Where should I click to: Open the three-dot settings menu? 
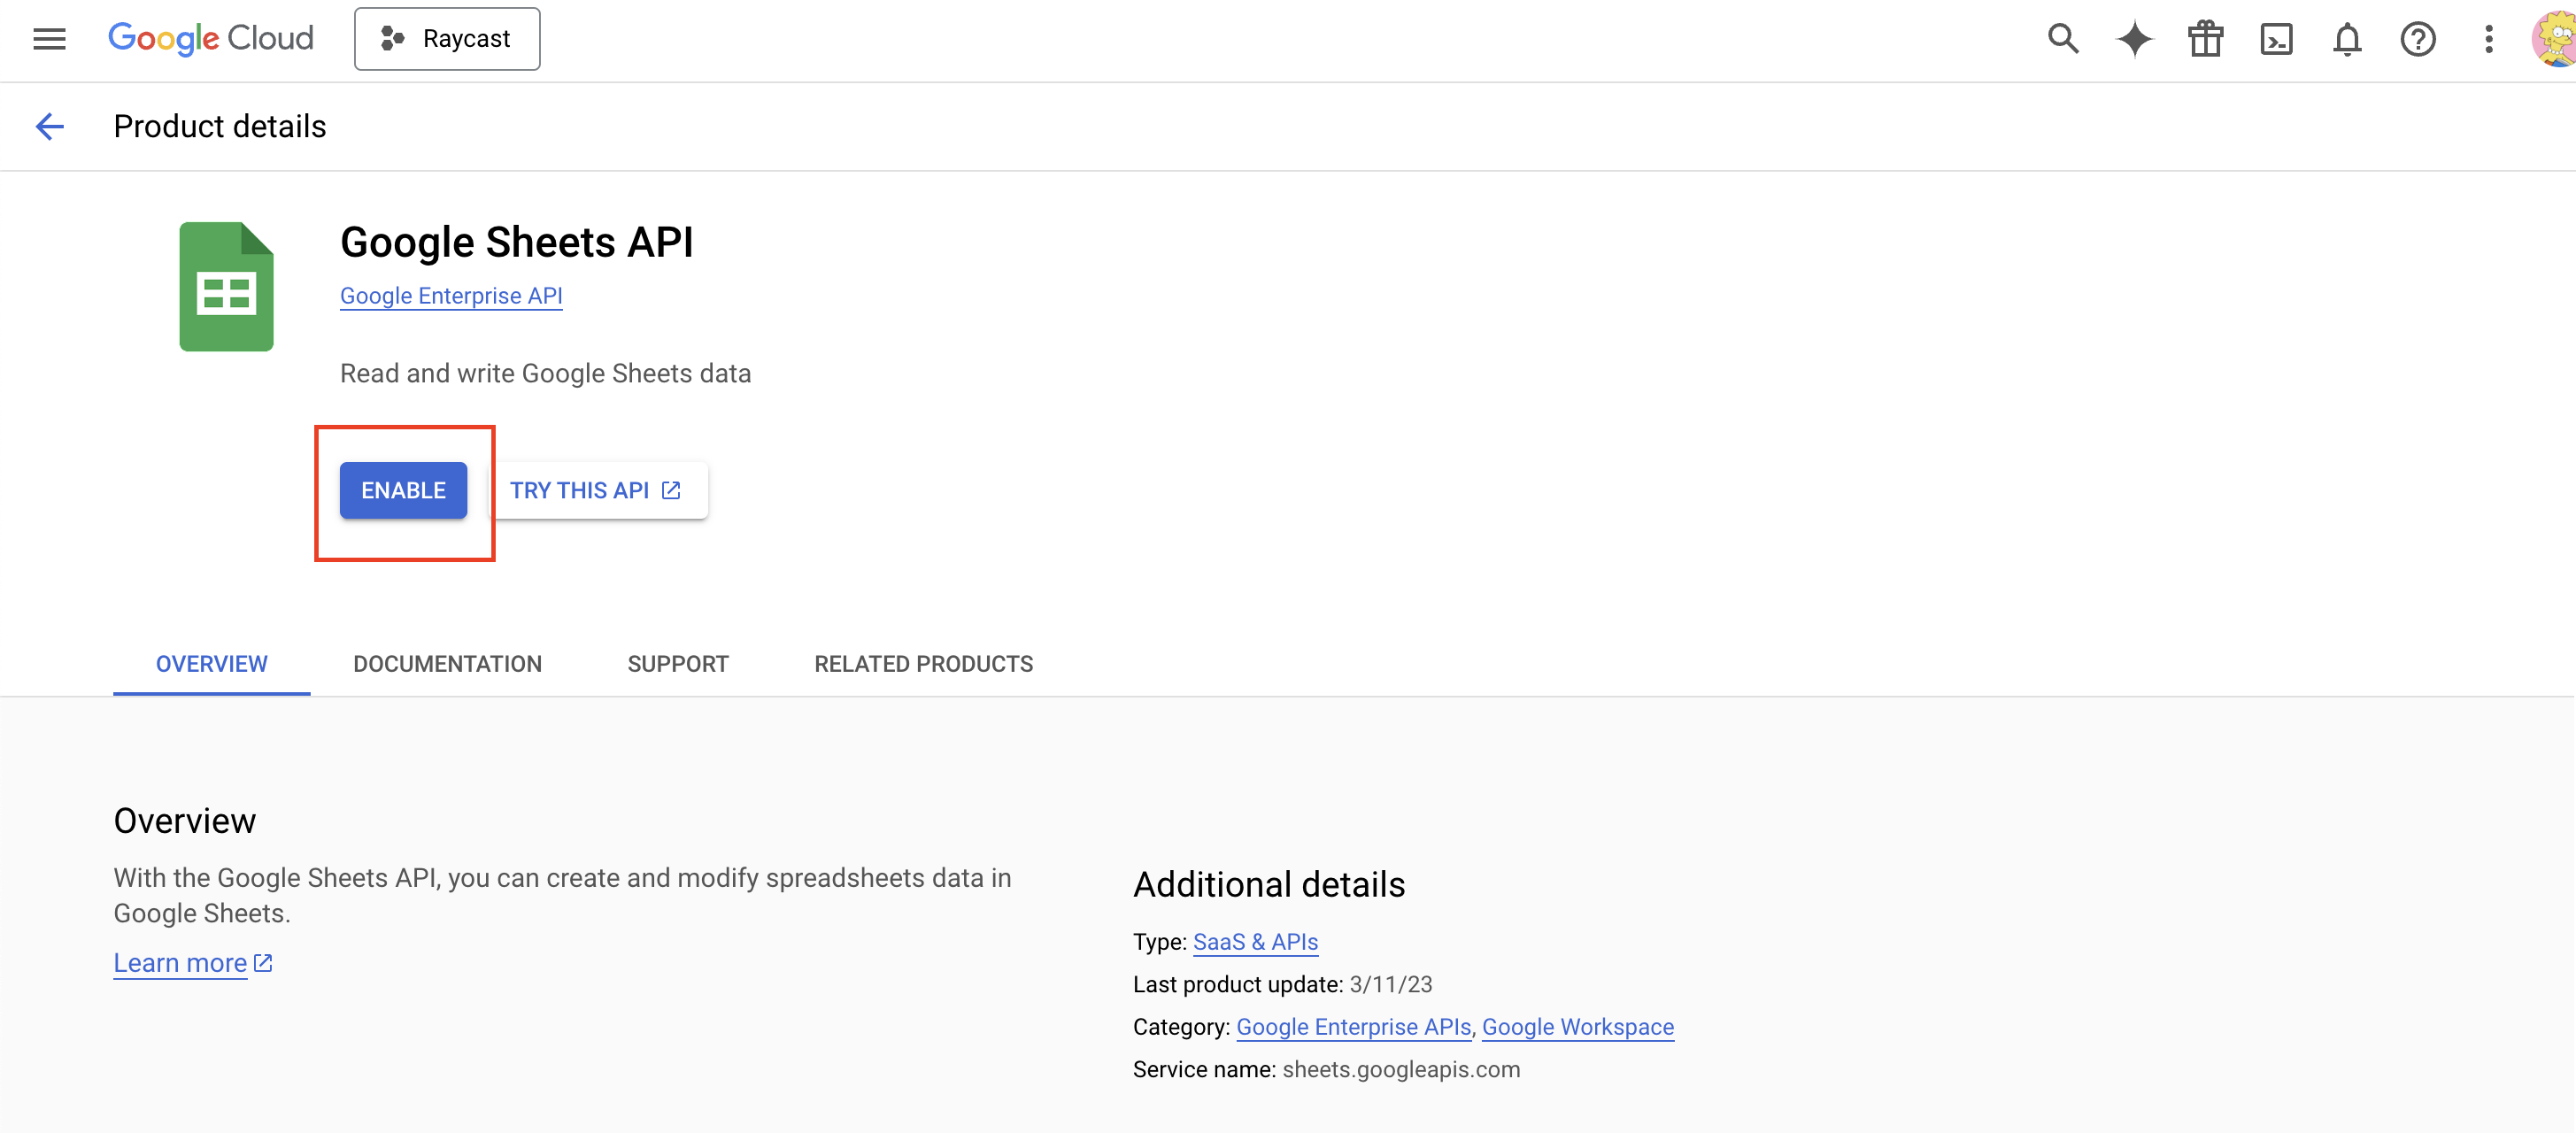pyautogui.click(x=2489, y=39)
